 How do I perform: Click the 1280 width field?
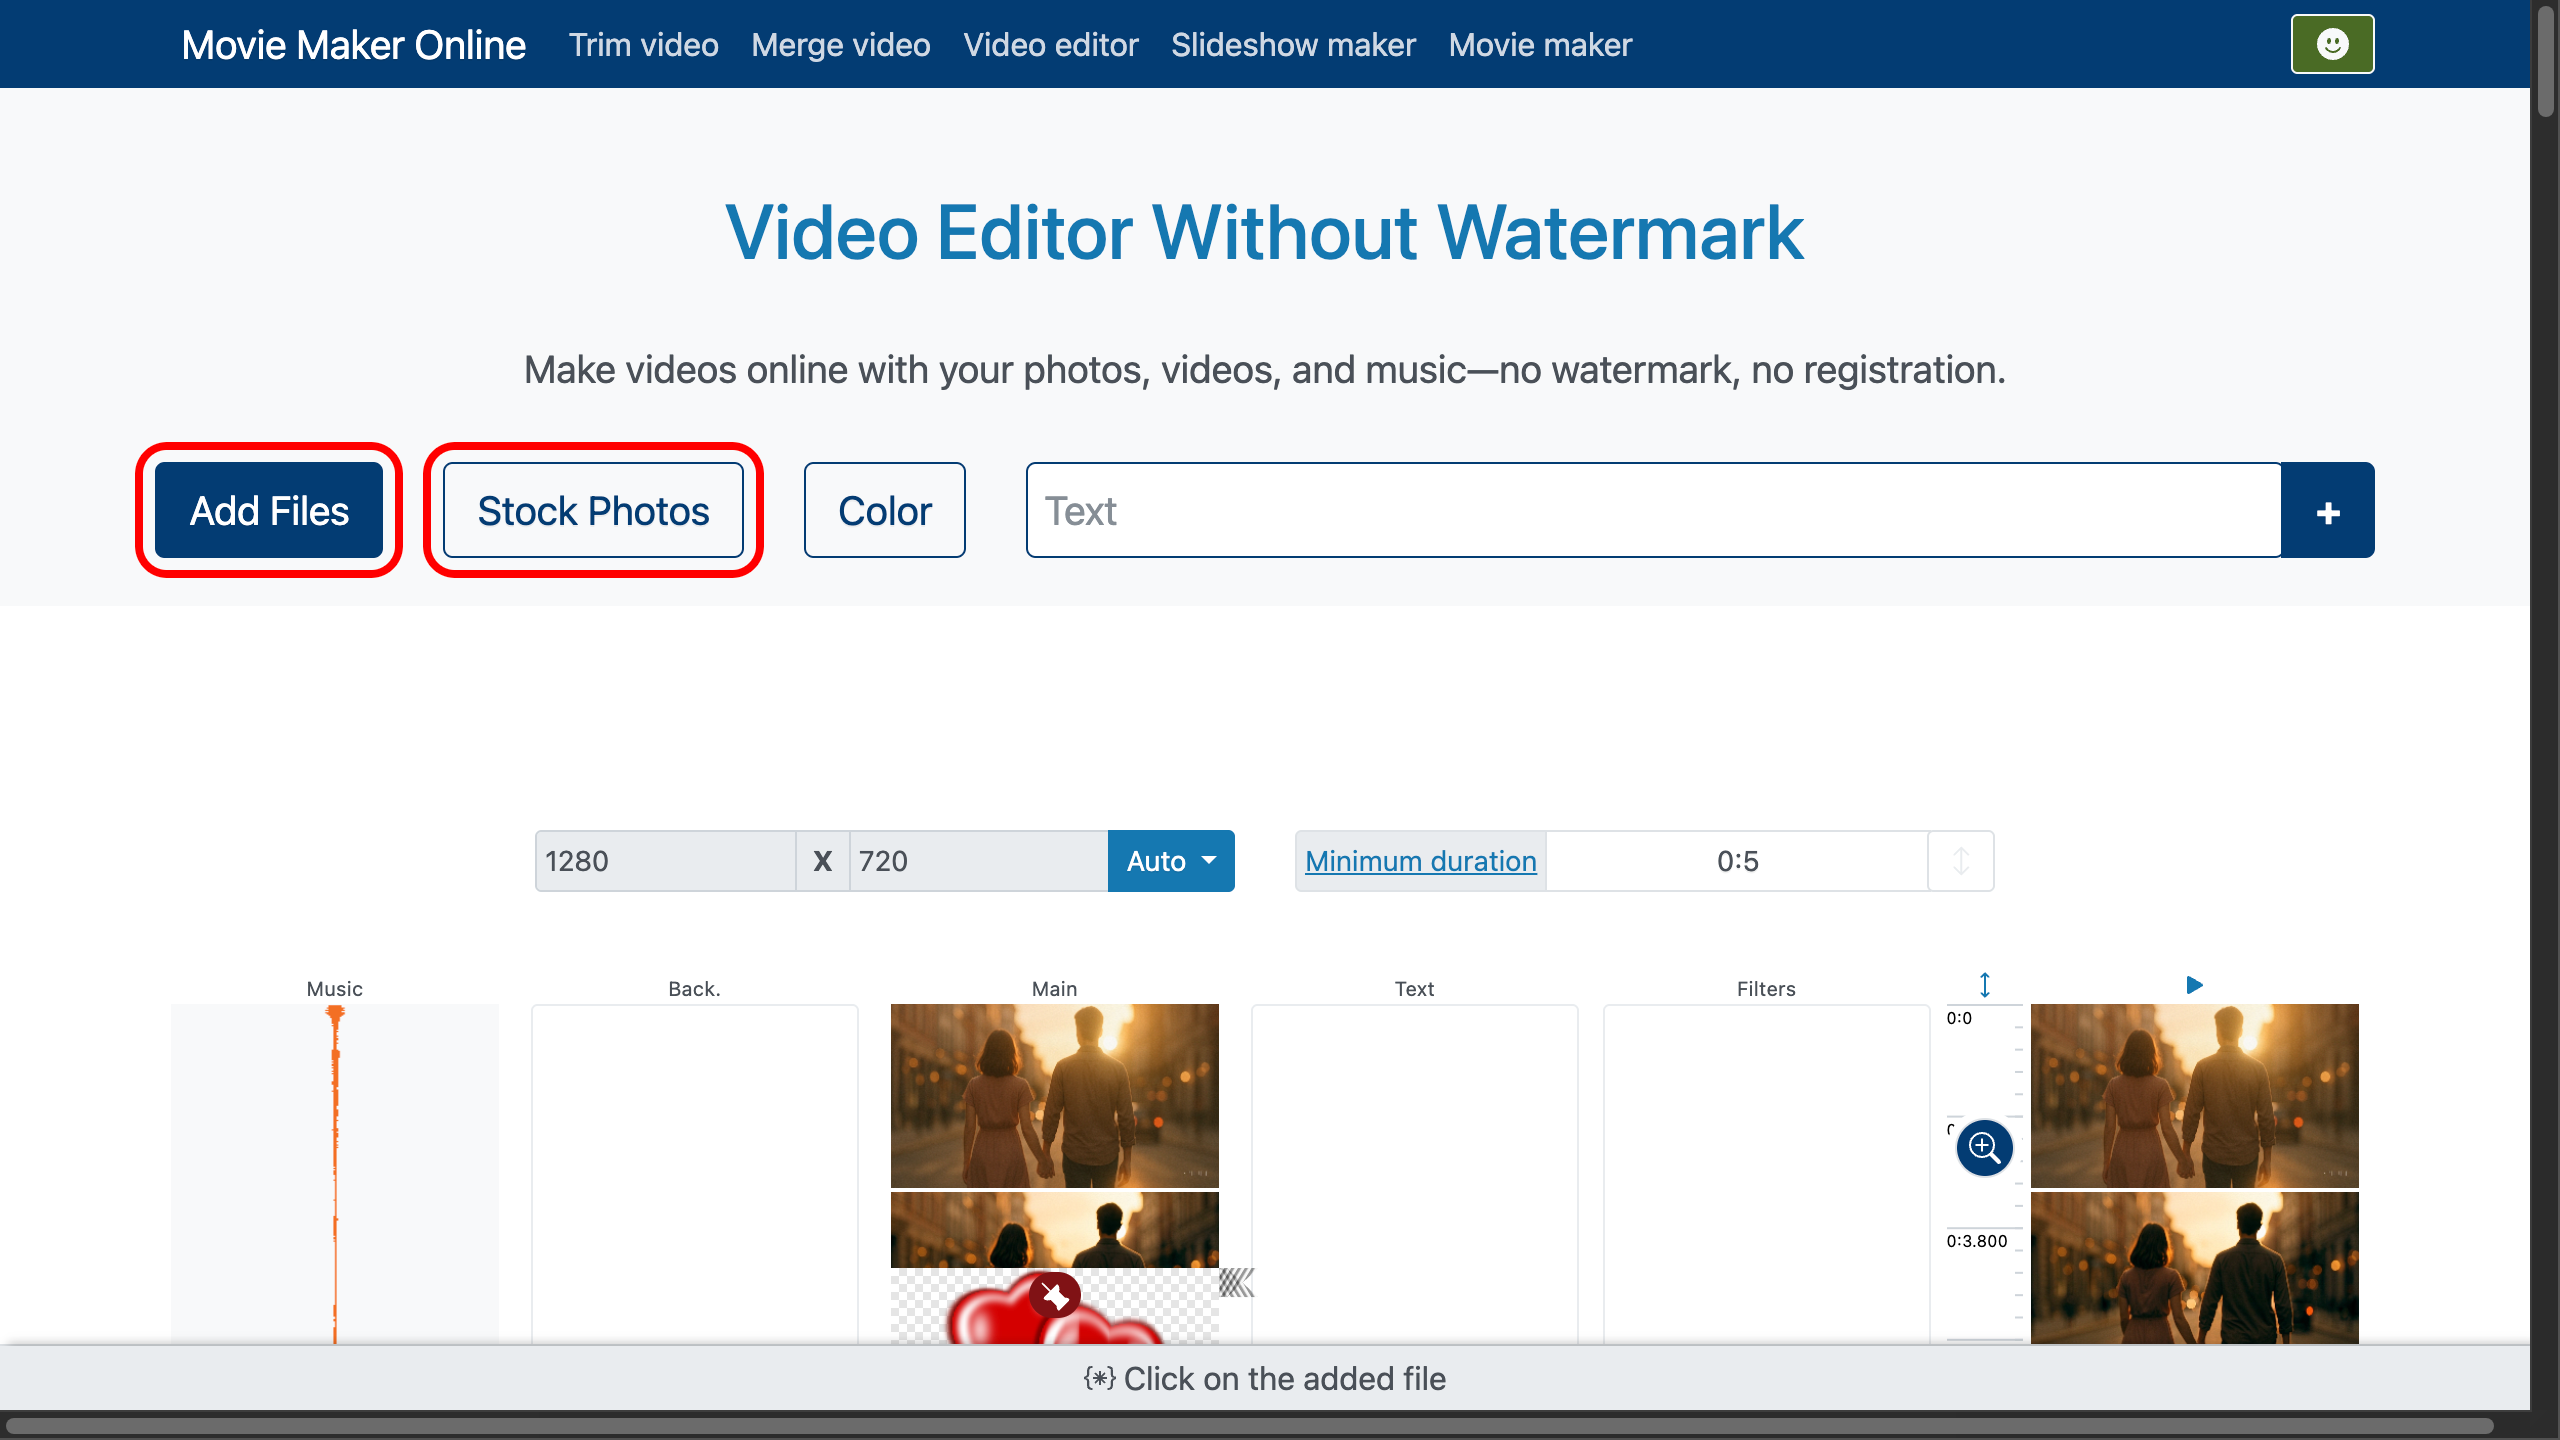point(665,860)
